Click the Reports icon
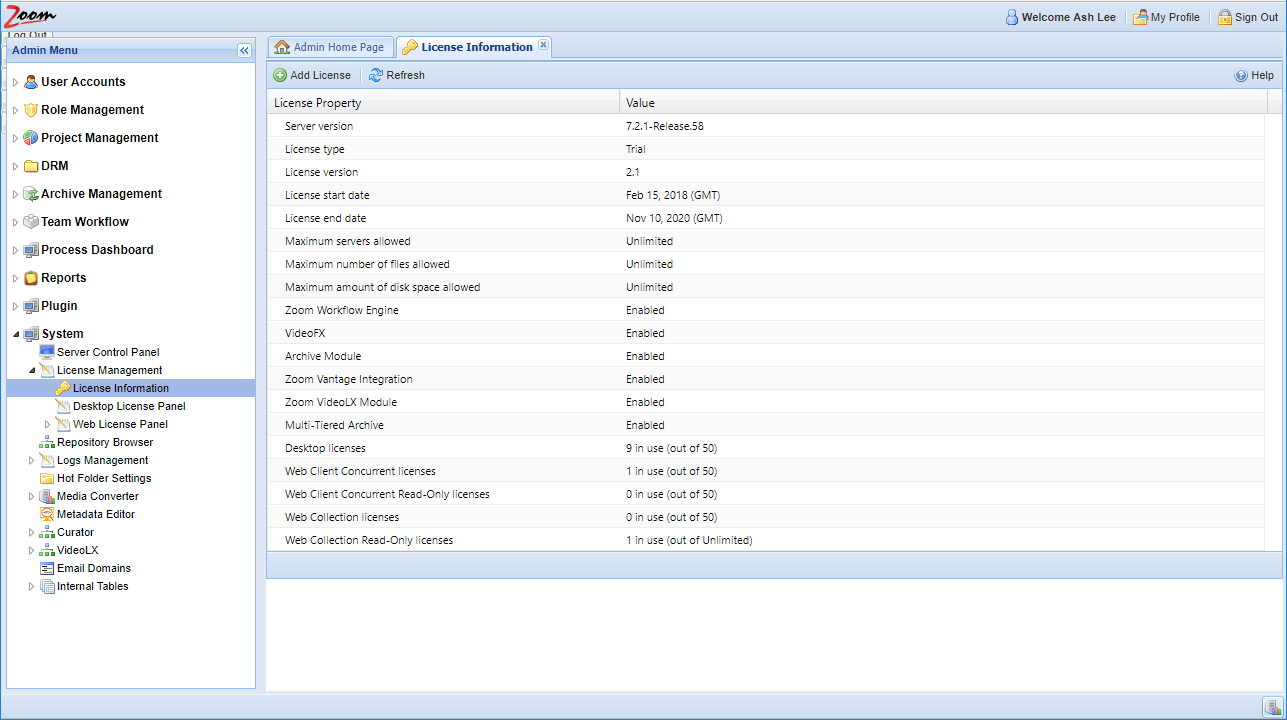 (x=31, y=278)
